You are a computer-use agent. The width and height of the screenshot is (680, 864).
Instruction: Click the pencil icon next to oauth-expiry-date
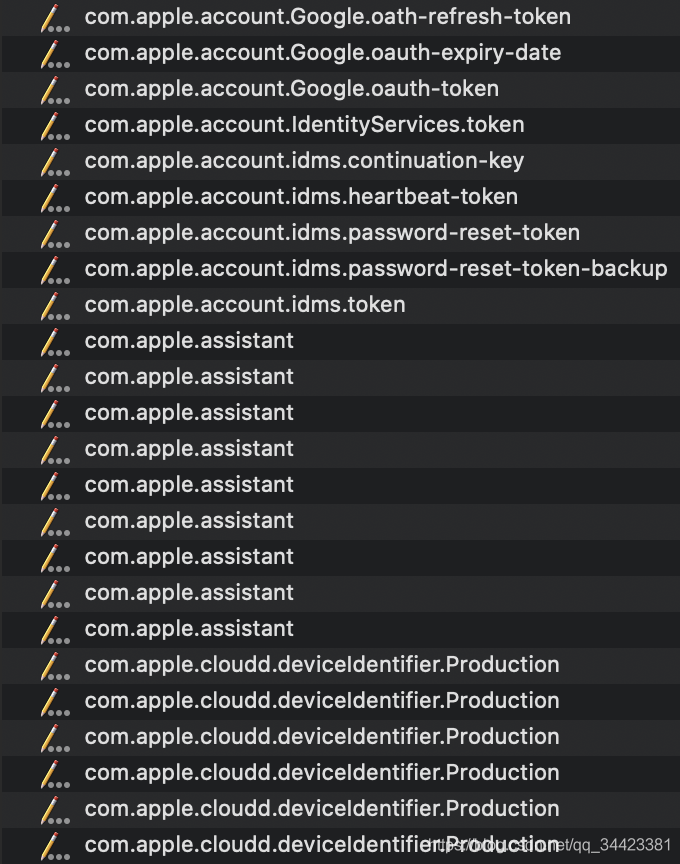point(55,55)
